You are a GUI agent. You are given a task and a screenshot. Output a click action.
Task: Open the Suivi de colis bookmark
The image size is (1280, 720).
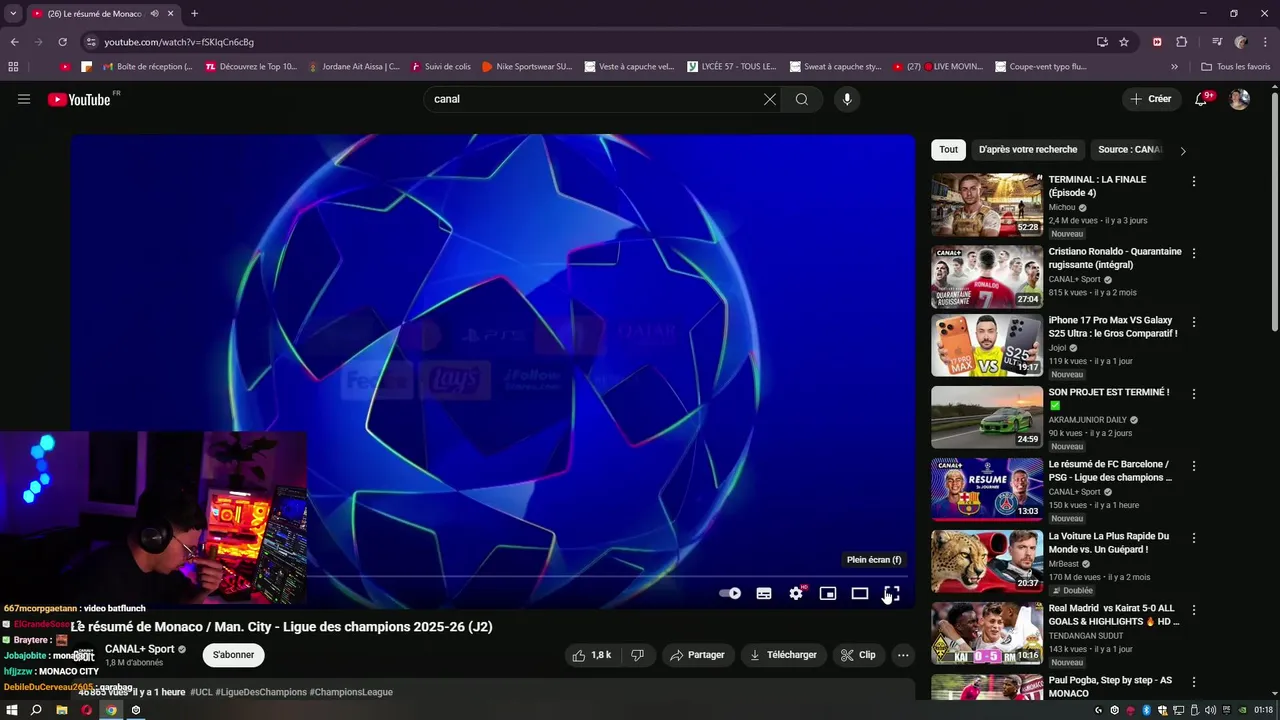click(x=440, y=67)
